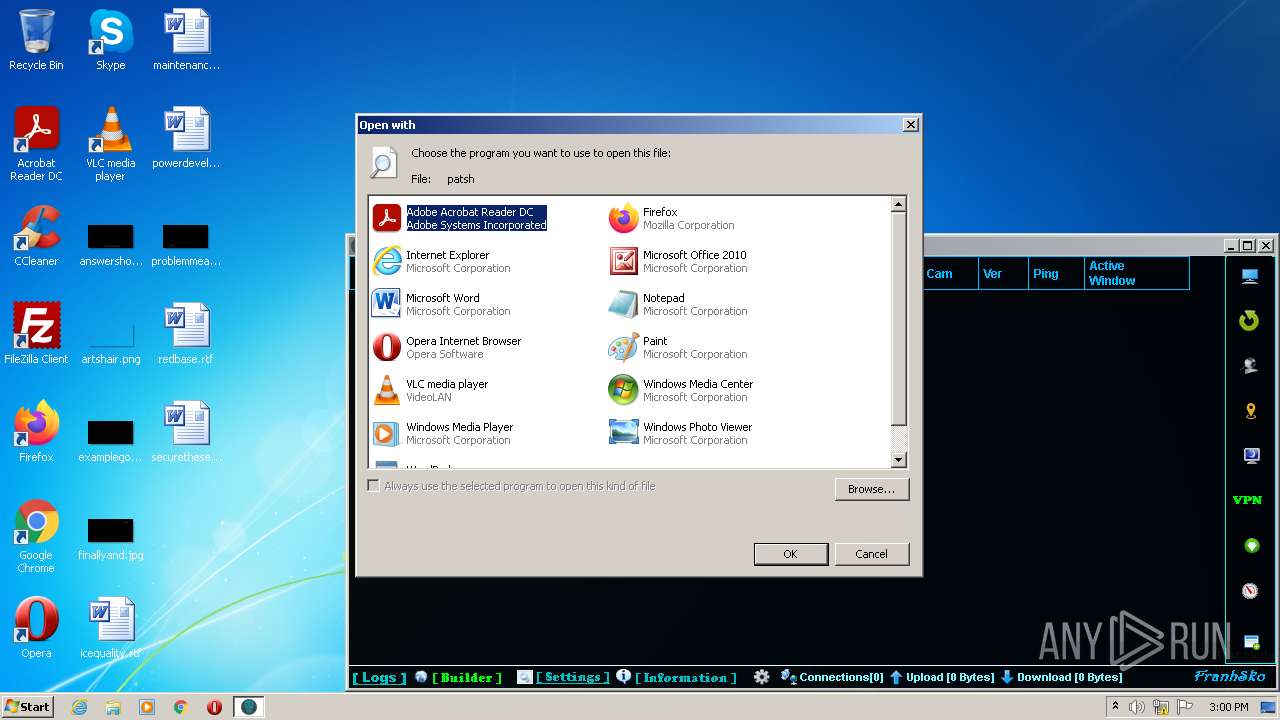Choose Windows Photo Viewer in list
This screenshot has width=1280, height=720.
(x=681, y=433)
